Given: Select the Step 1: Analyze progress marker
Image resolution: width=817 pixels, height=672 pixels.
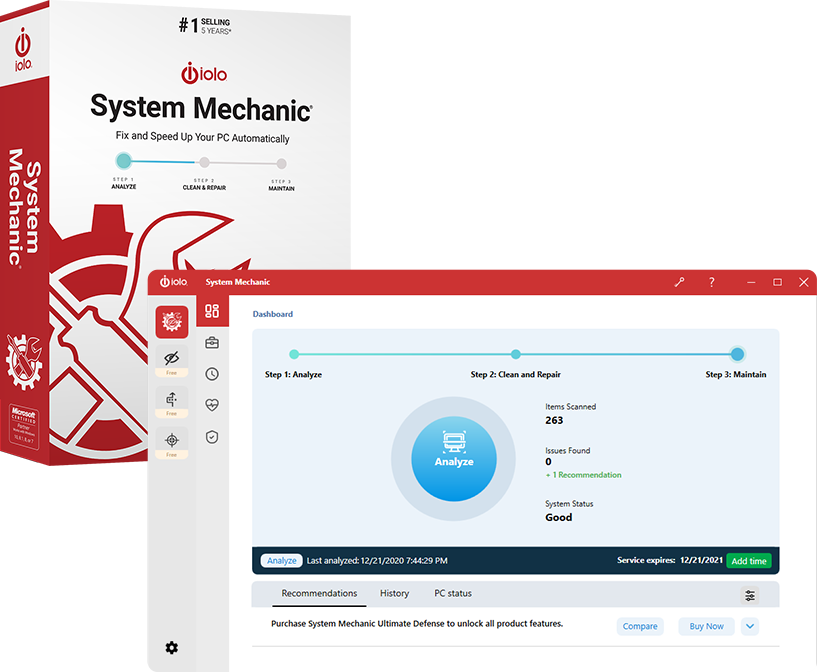Looking at the screenshot, I should click(x=294, y=354).
